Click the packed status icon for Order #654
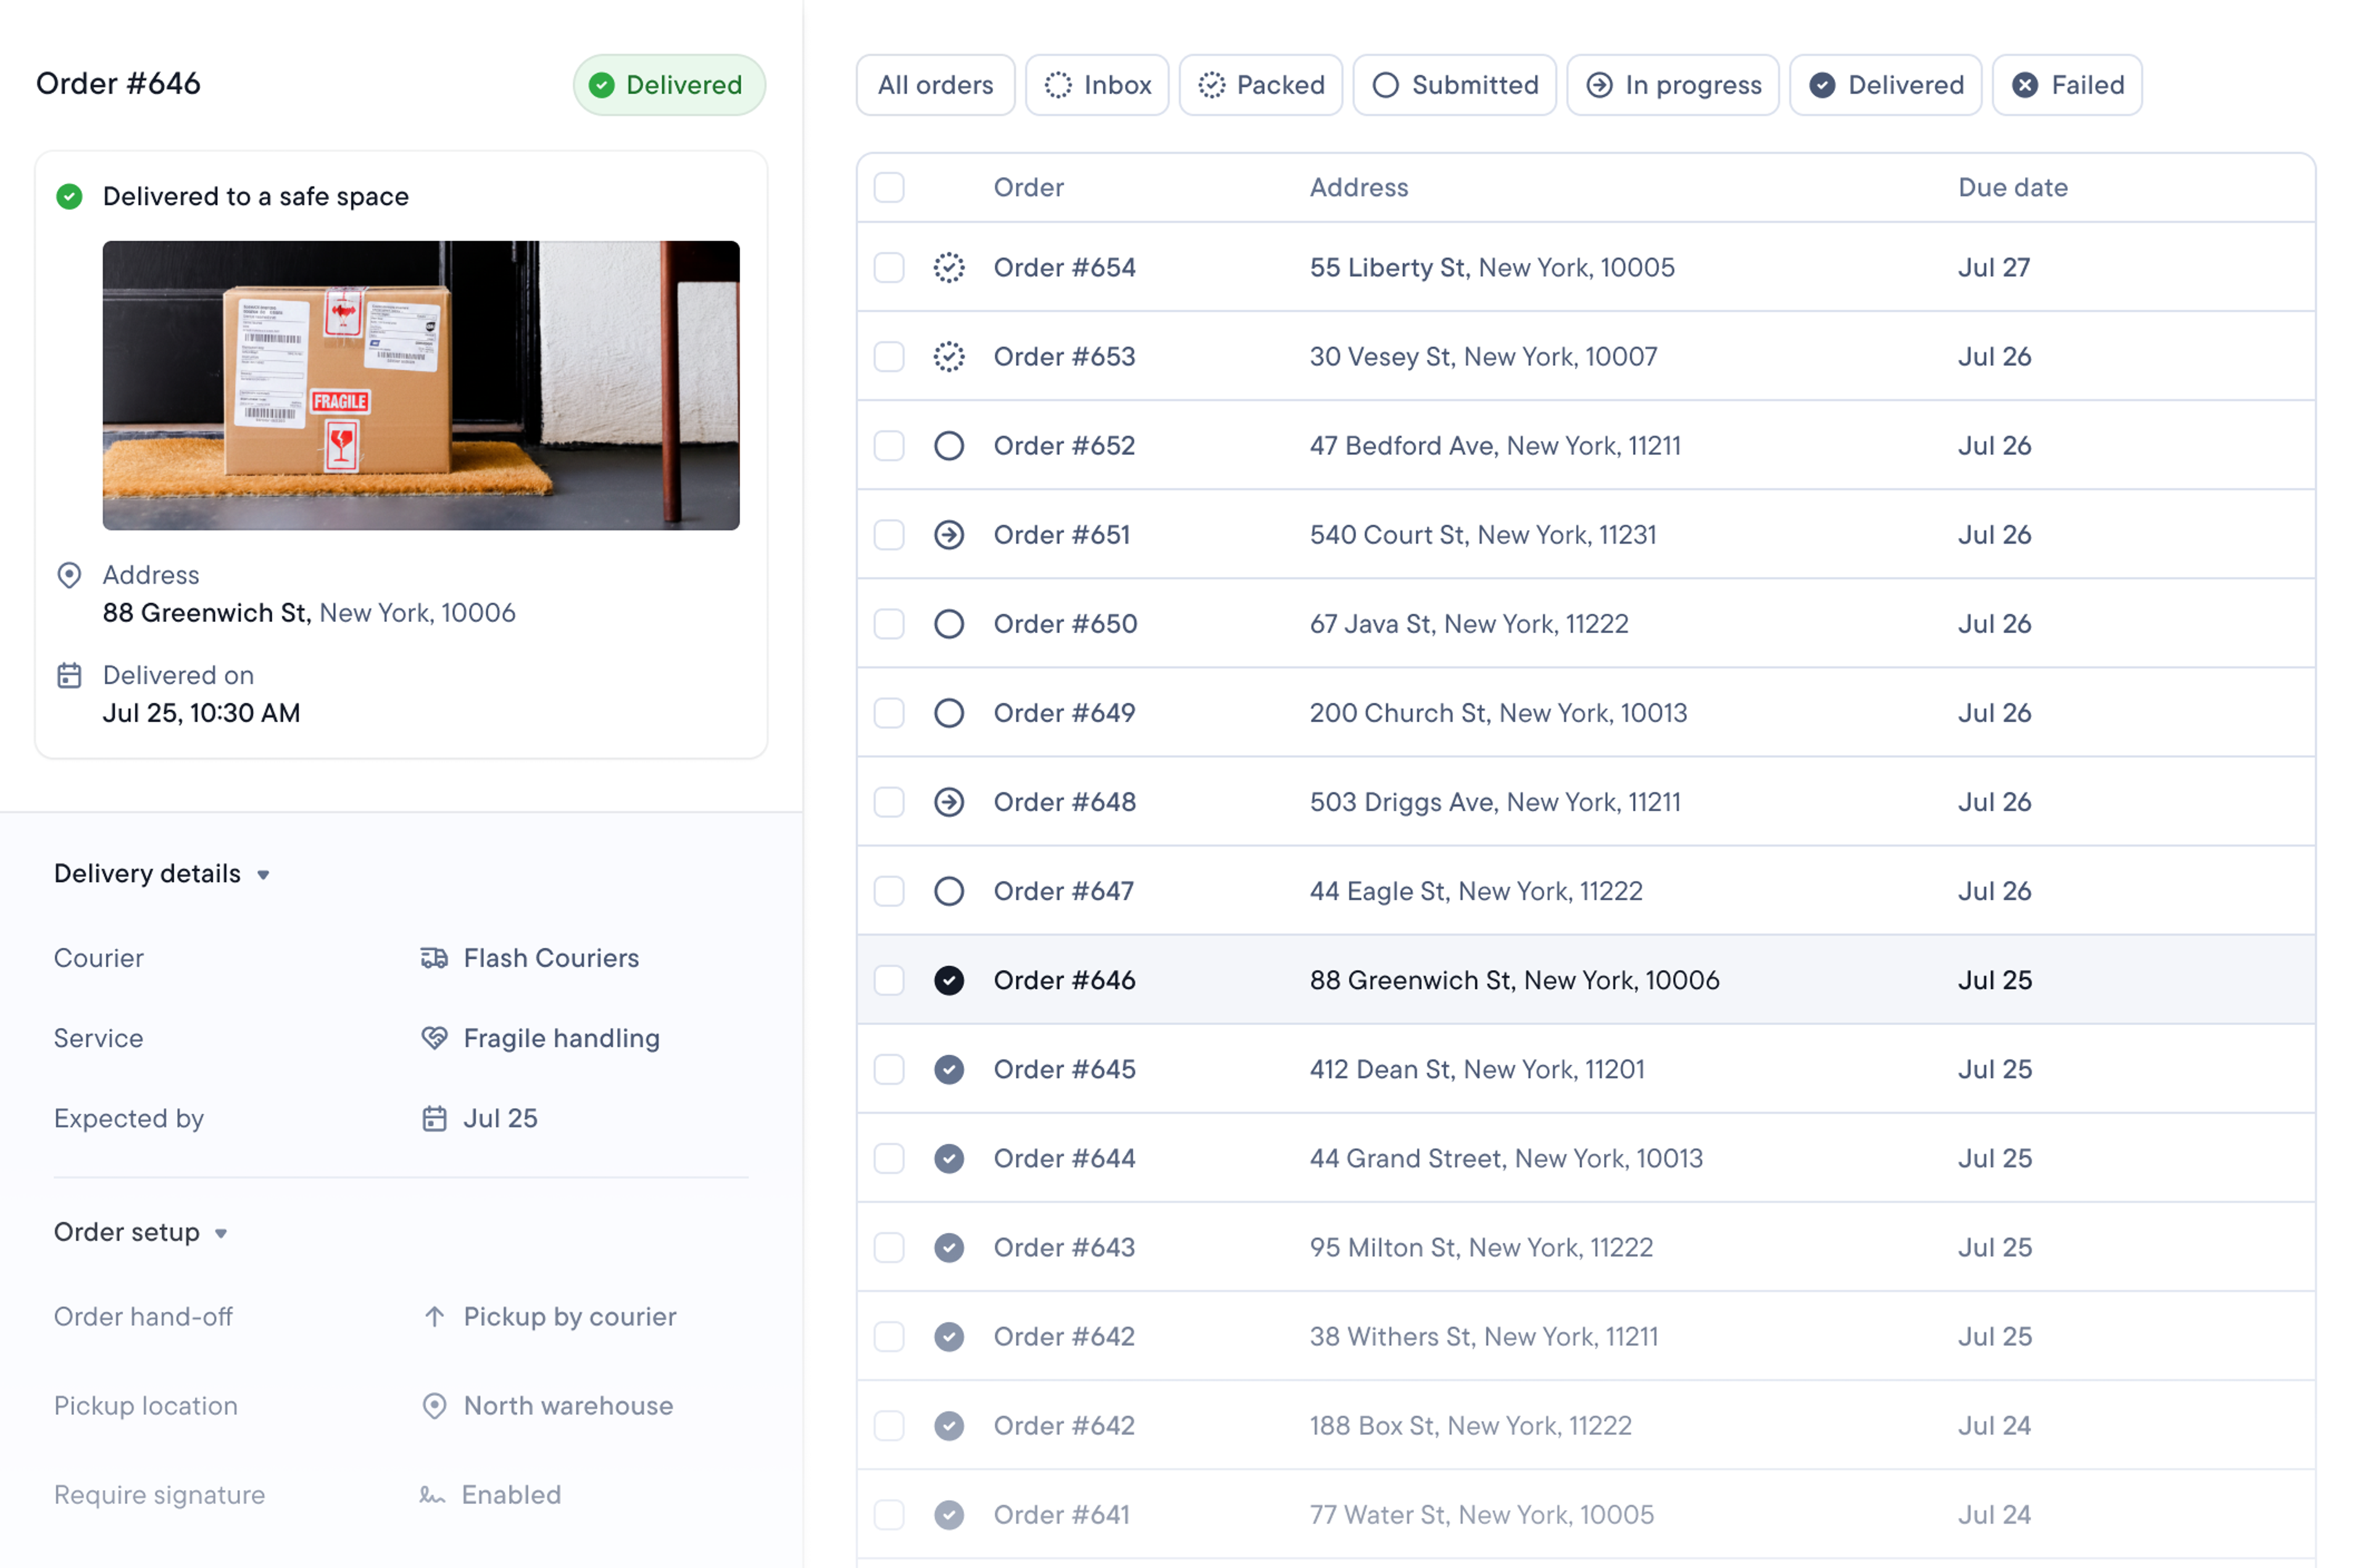The image size is (2370, 1568). [x=949, y=268]
